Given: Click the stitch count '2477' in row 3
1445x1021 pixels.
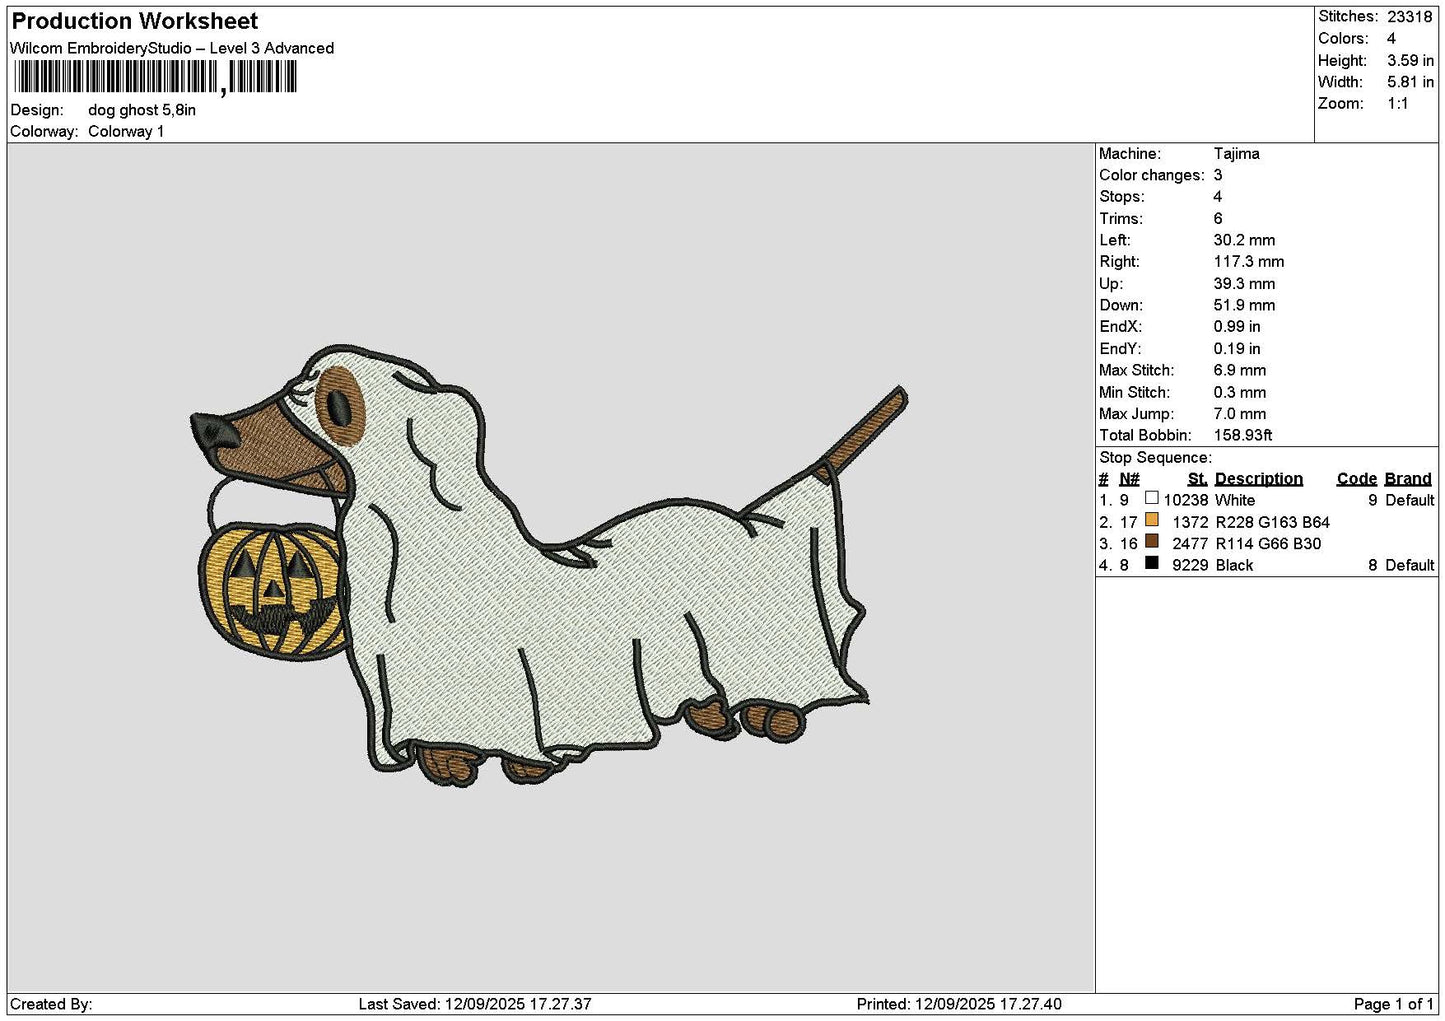Looking at the screenshot, I should click(x=1190, y=544).
